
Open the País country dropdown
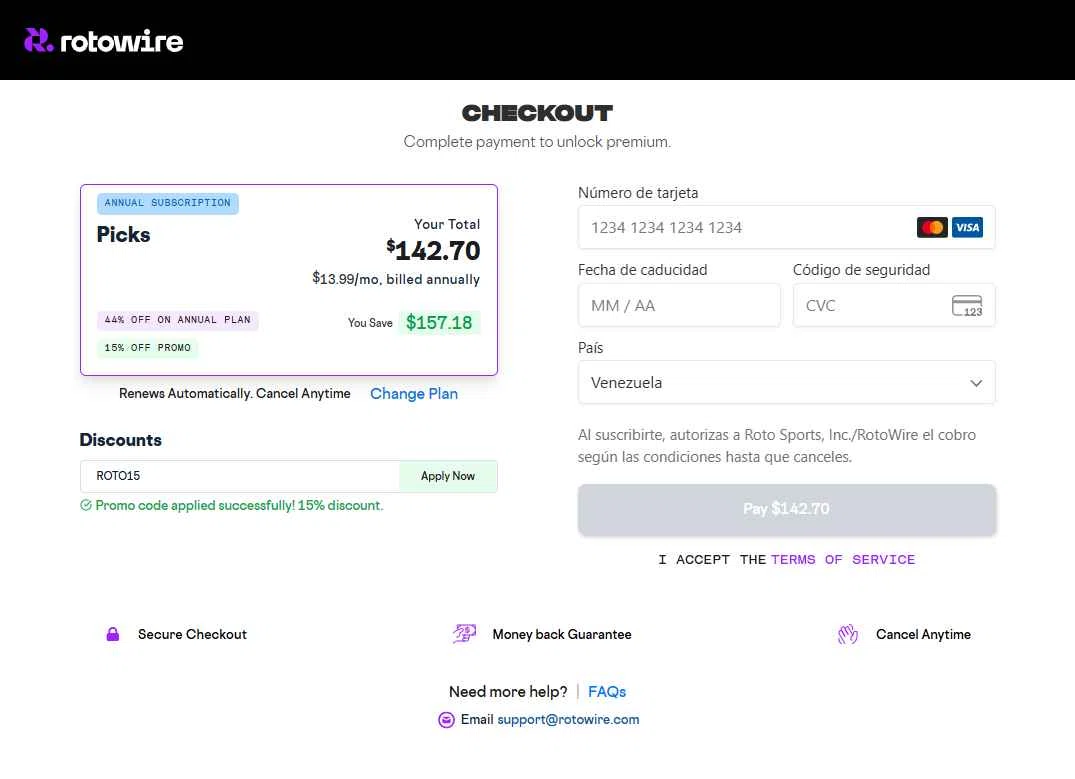[x=786, y=383]
